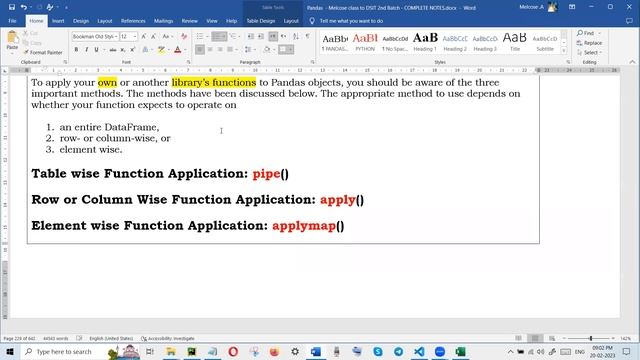Screen dimensions: 640x360
Task: Apply the Title style
Action: [x=515, y=42]
